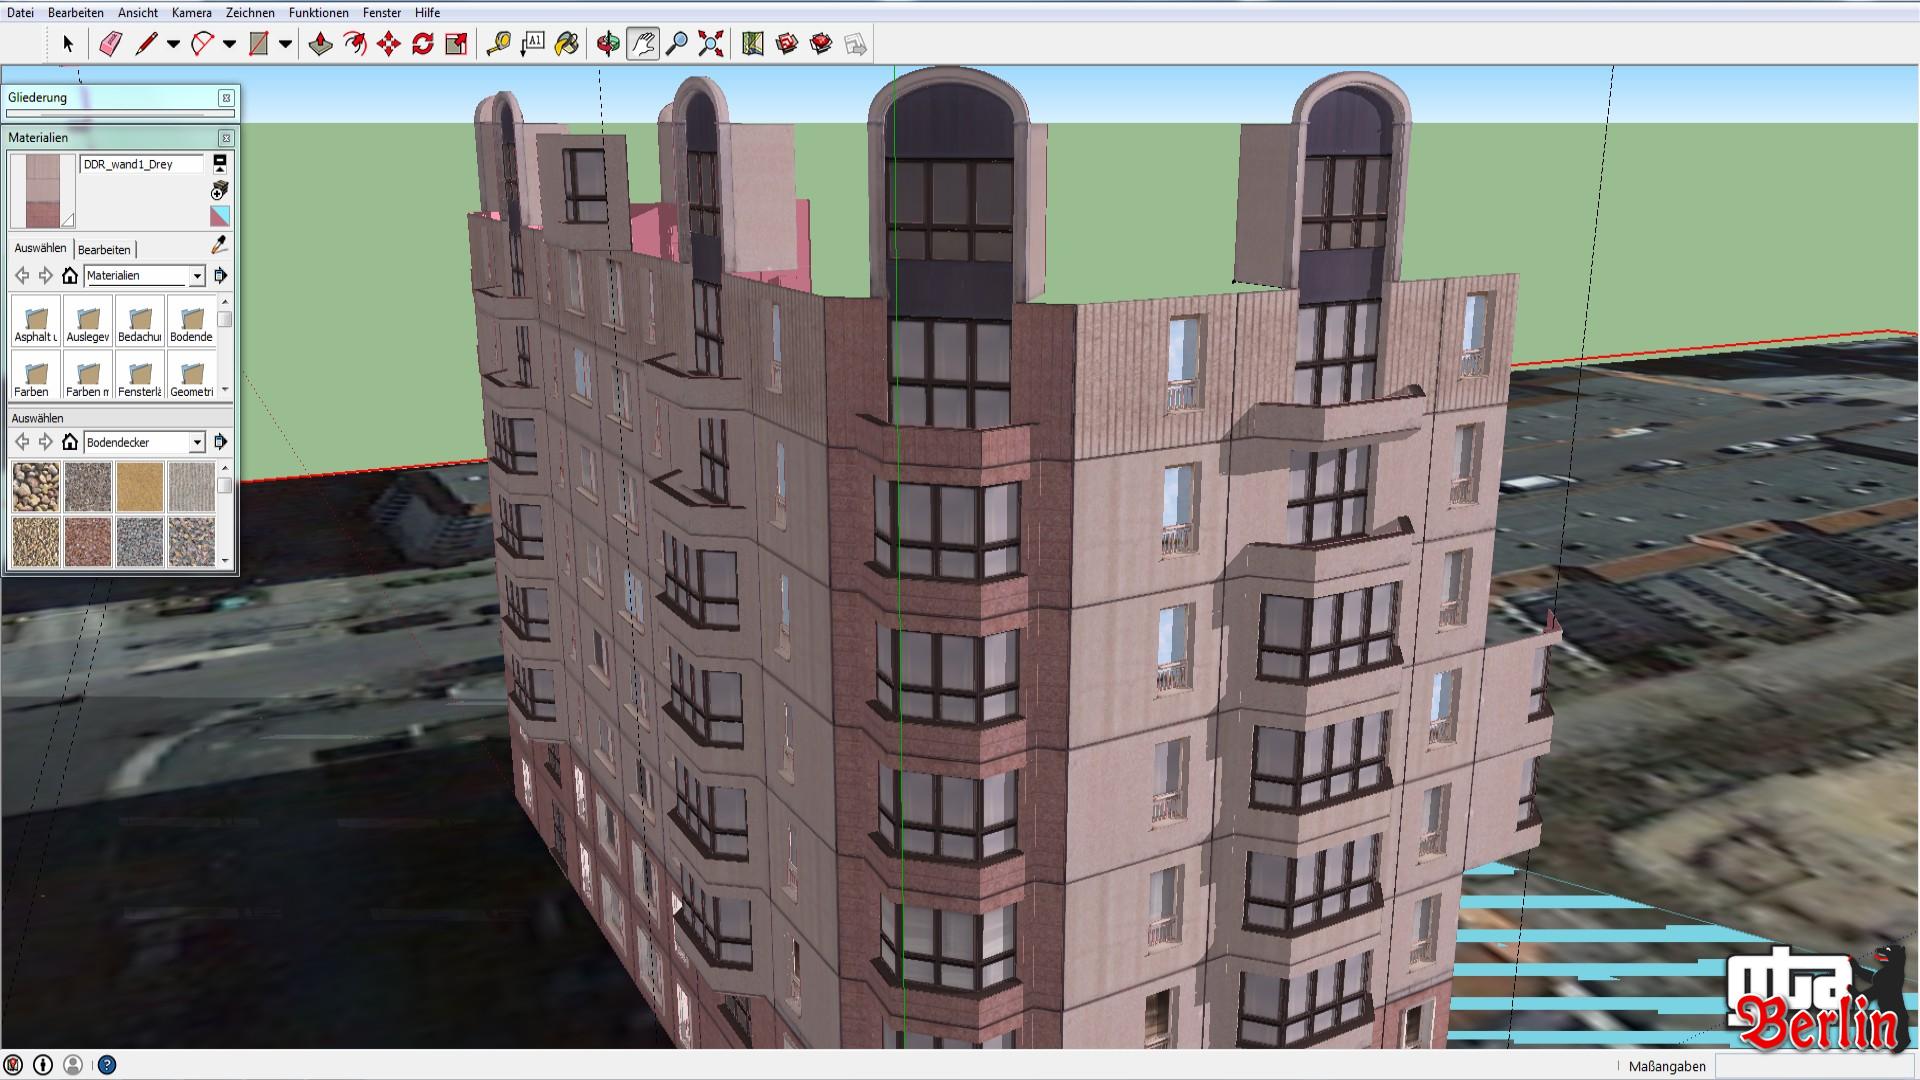Activate the Orbit camera tool
Image resolution: width=1920 pixels, height=1080 pixels.
[x=608, y=44]
